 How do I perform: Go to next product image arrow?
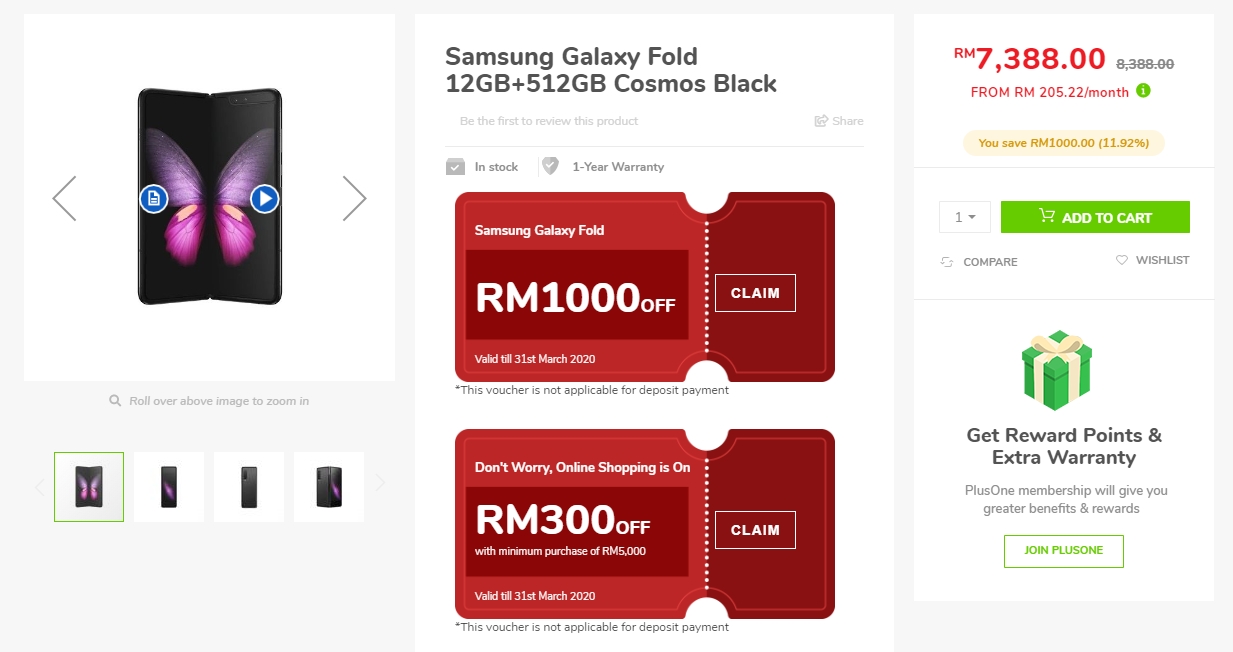point(354,198)
